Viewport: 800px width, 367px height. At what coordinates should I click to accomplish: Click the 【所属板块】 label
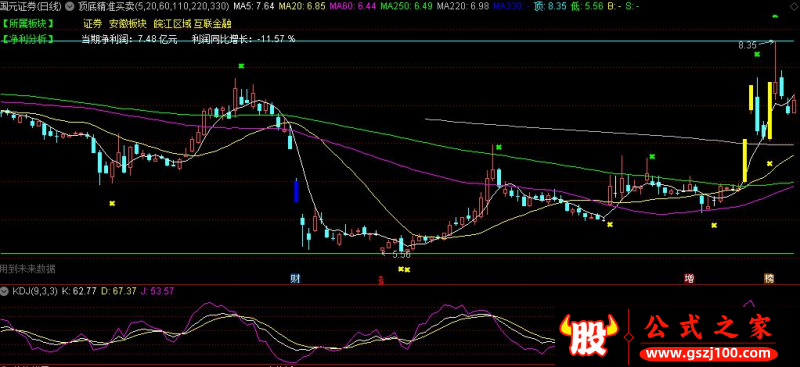pos(28,23)
